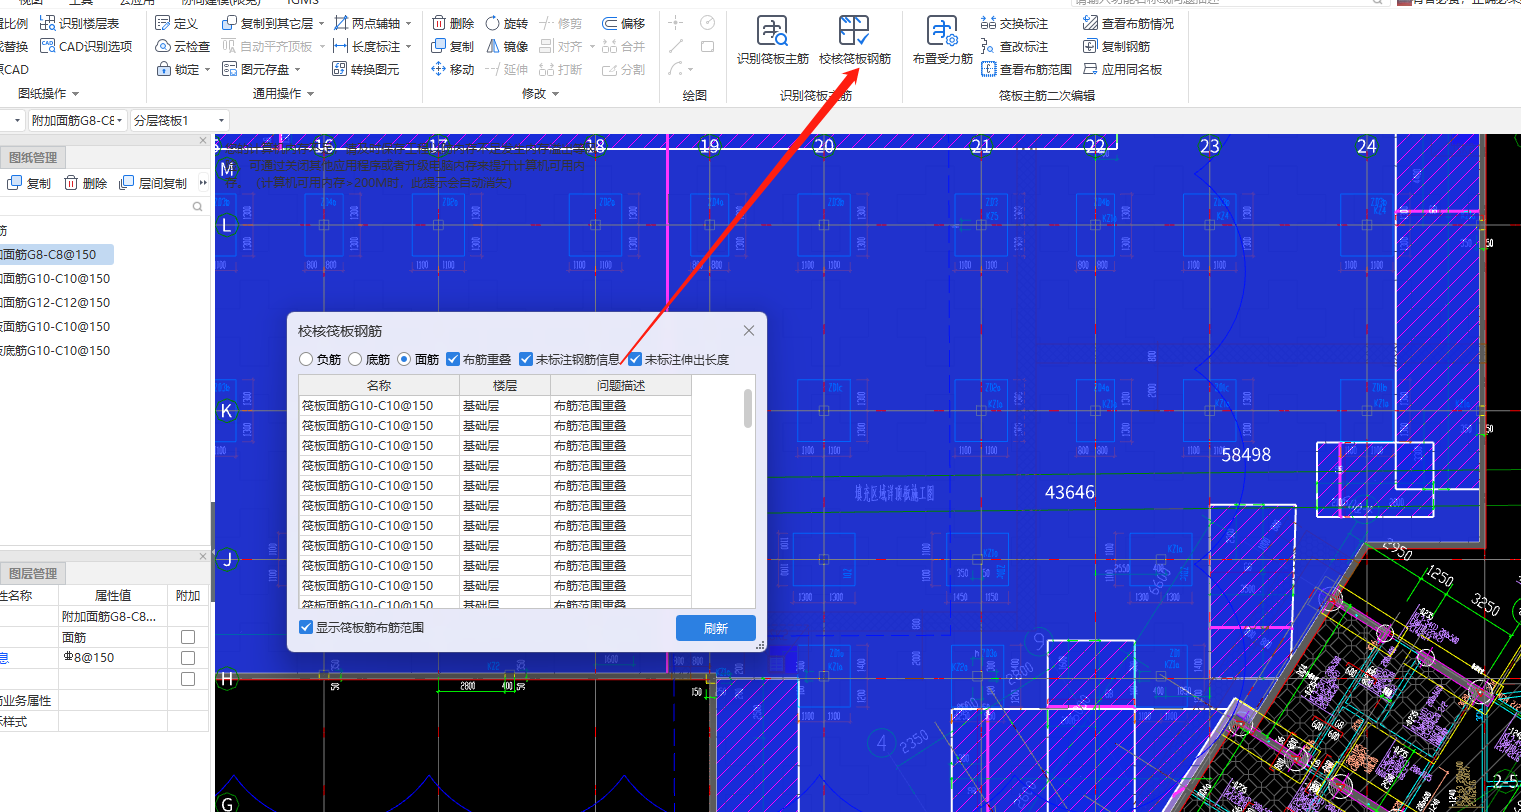The image size is (1521, 812).
Task: Click the 属性值 column header
Action: [x=113, y=595]
